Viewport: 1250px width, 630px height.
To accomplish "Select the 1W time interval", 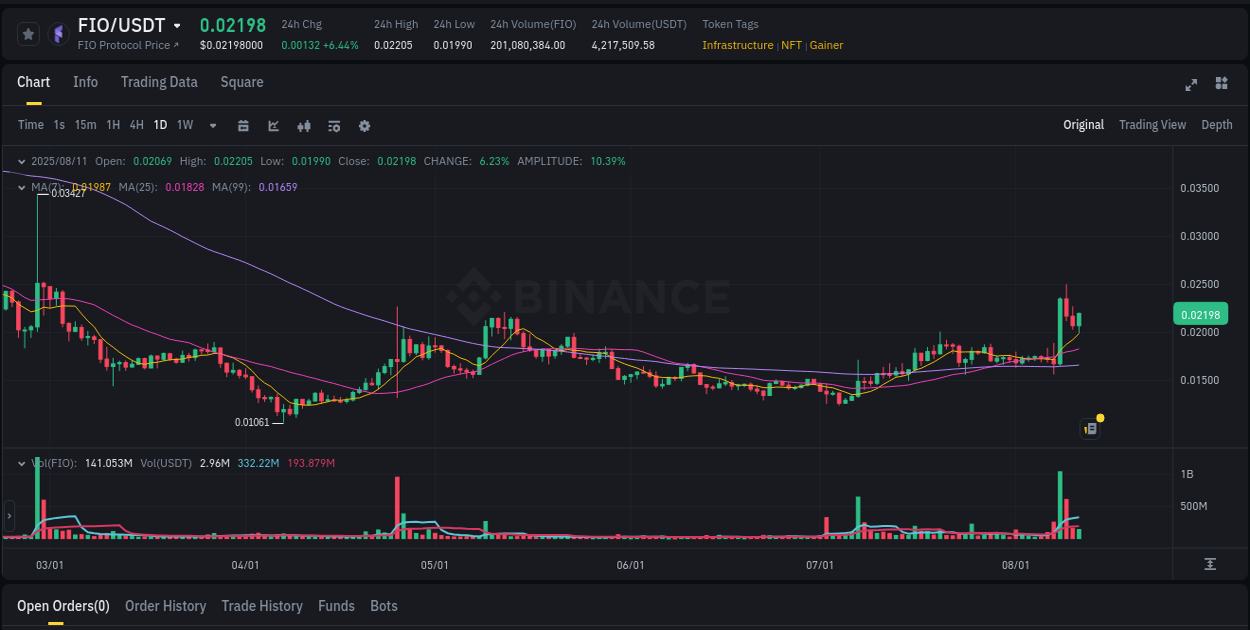I will coord(184,125).
